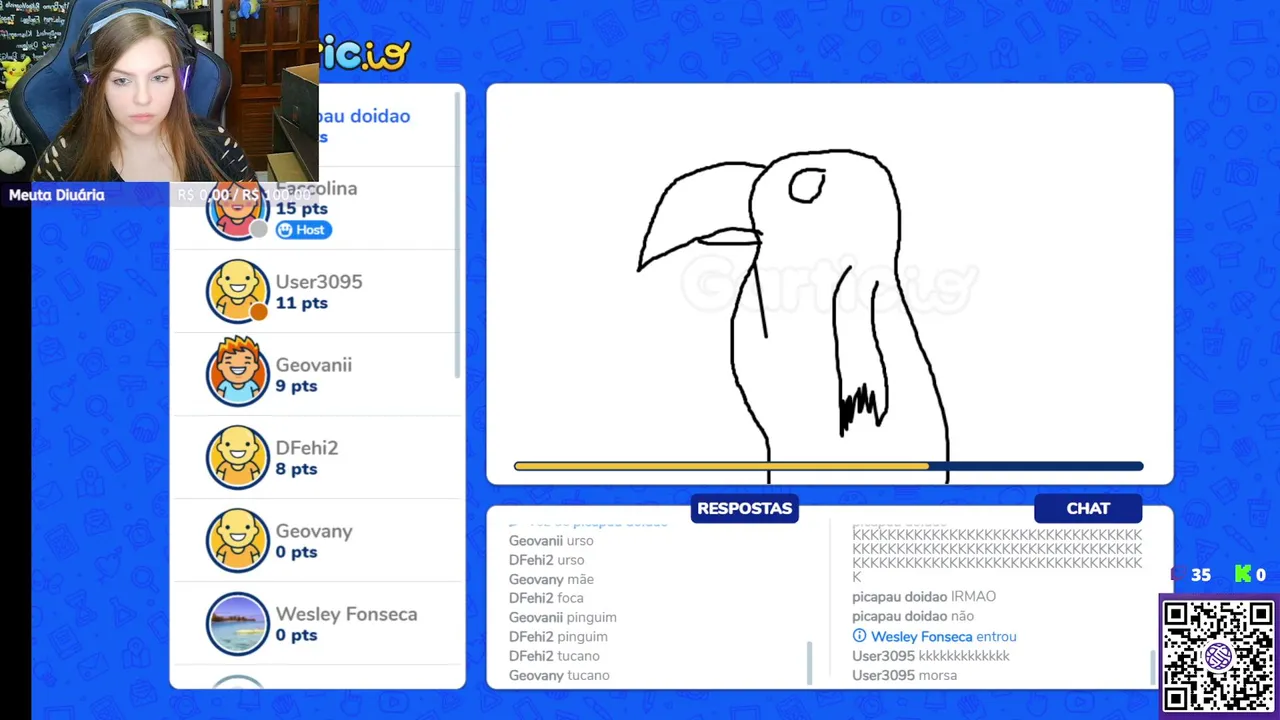Open the RESPOSTAS tab
The width and height of the screenshot is (1280, 720).
744,508
